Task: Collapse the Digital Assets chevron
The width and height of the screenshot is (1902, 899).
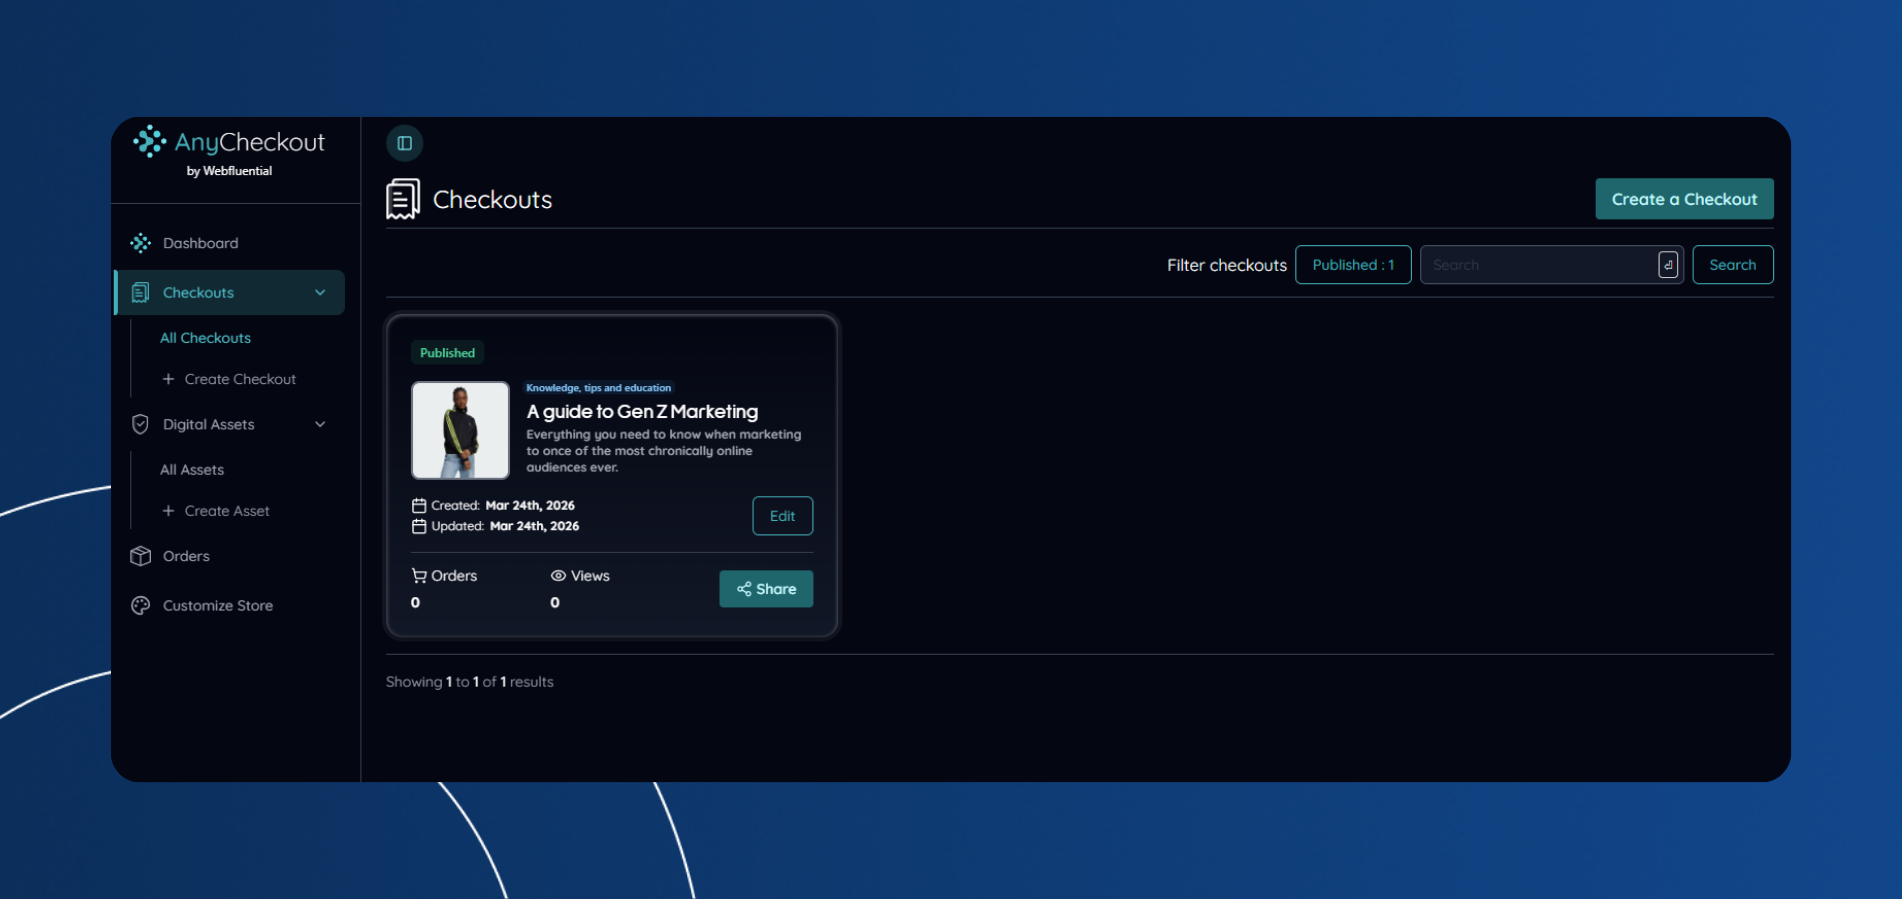Action: 320,424
